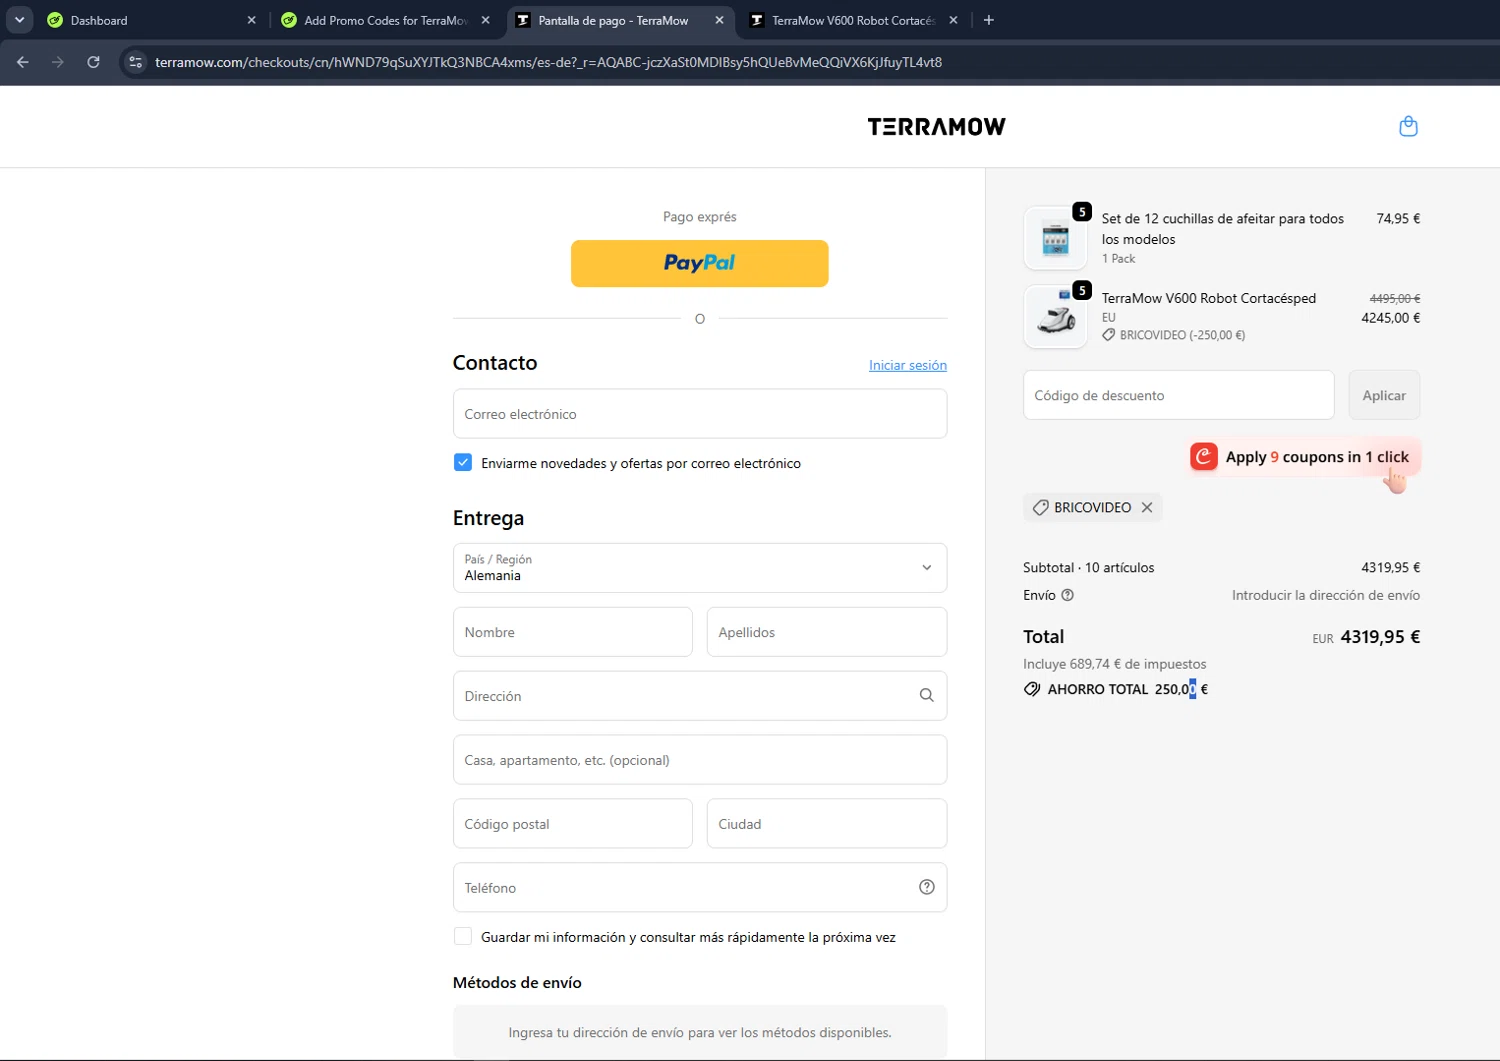
Task: Focus the Teléfono input field
Action: point(700,888)
